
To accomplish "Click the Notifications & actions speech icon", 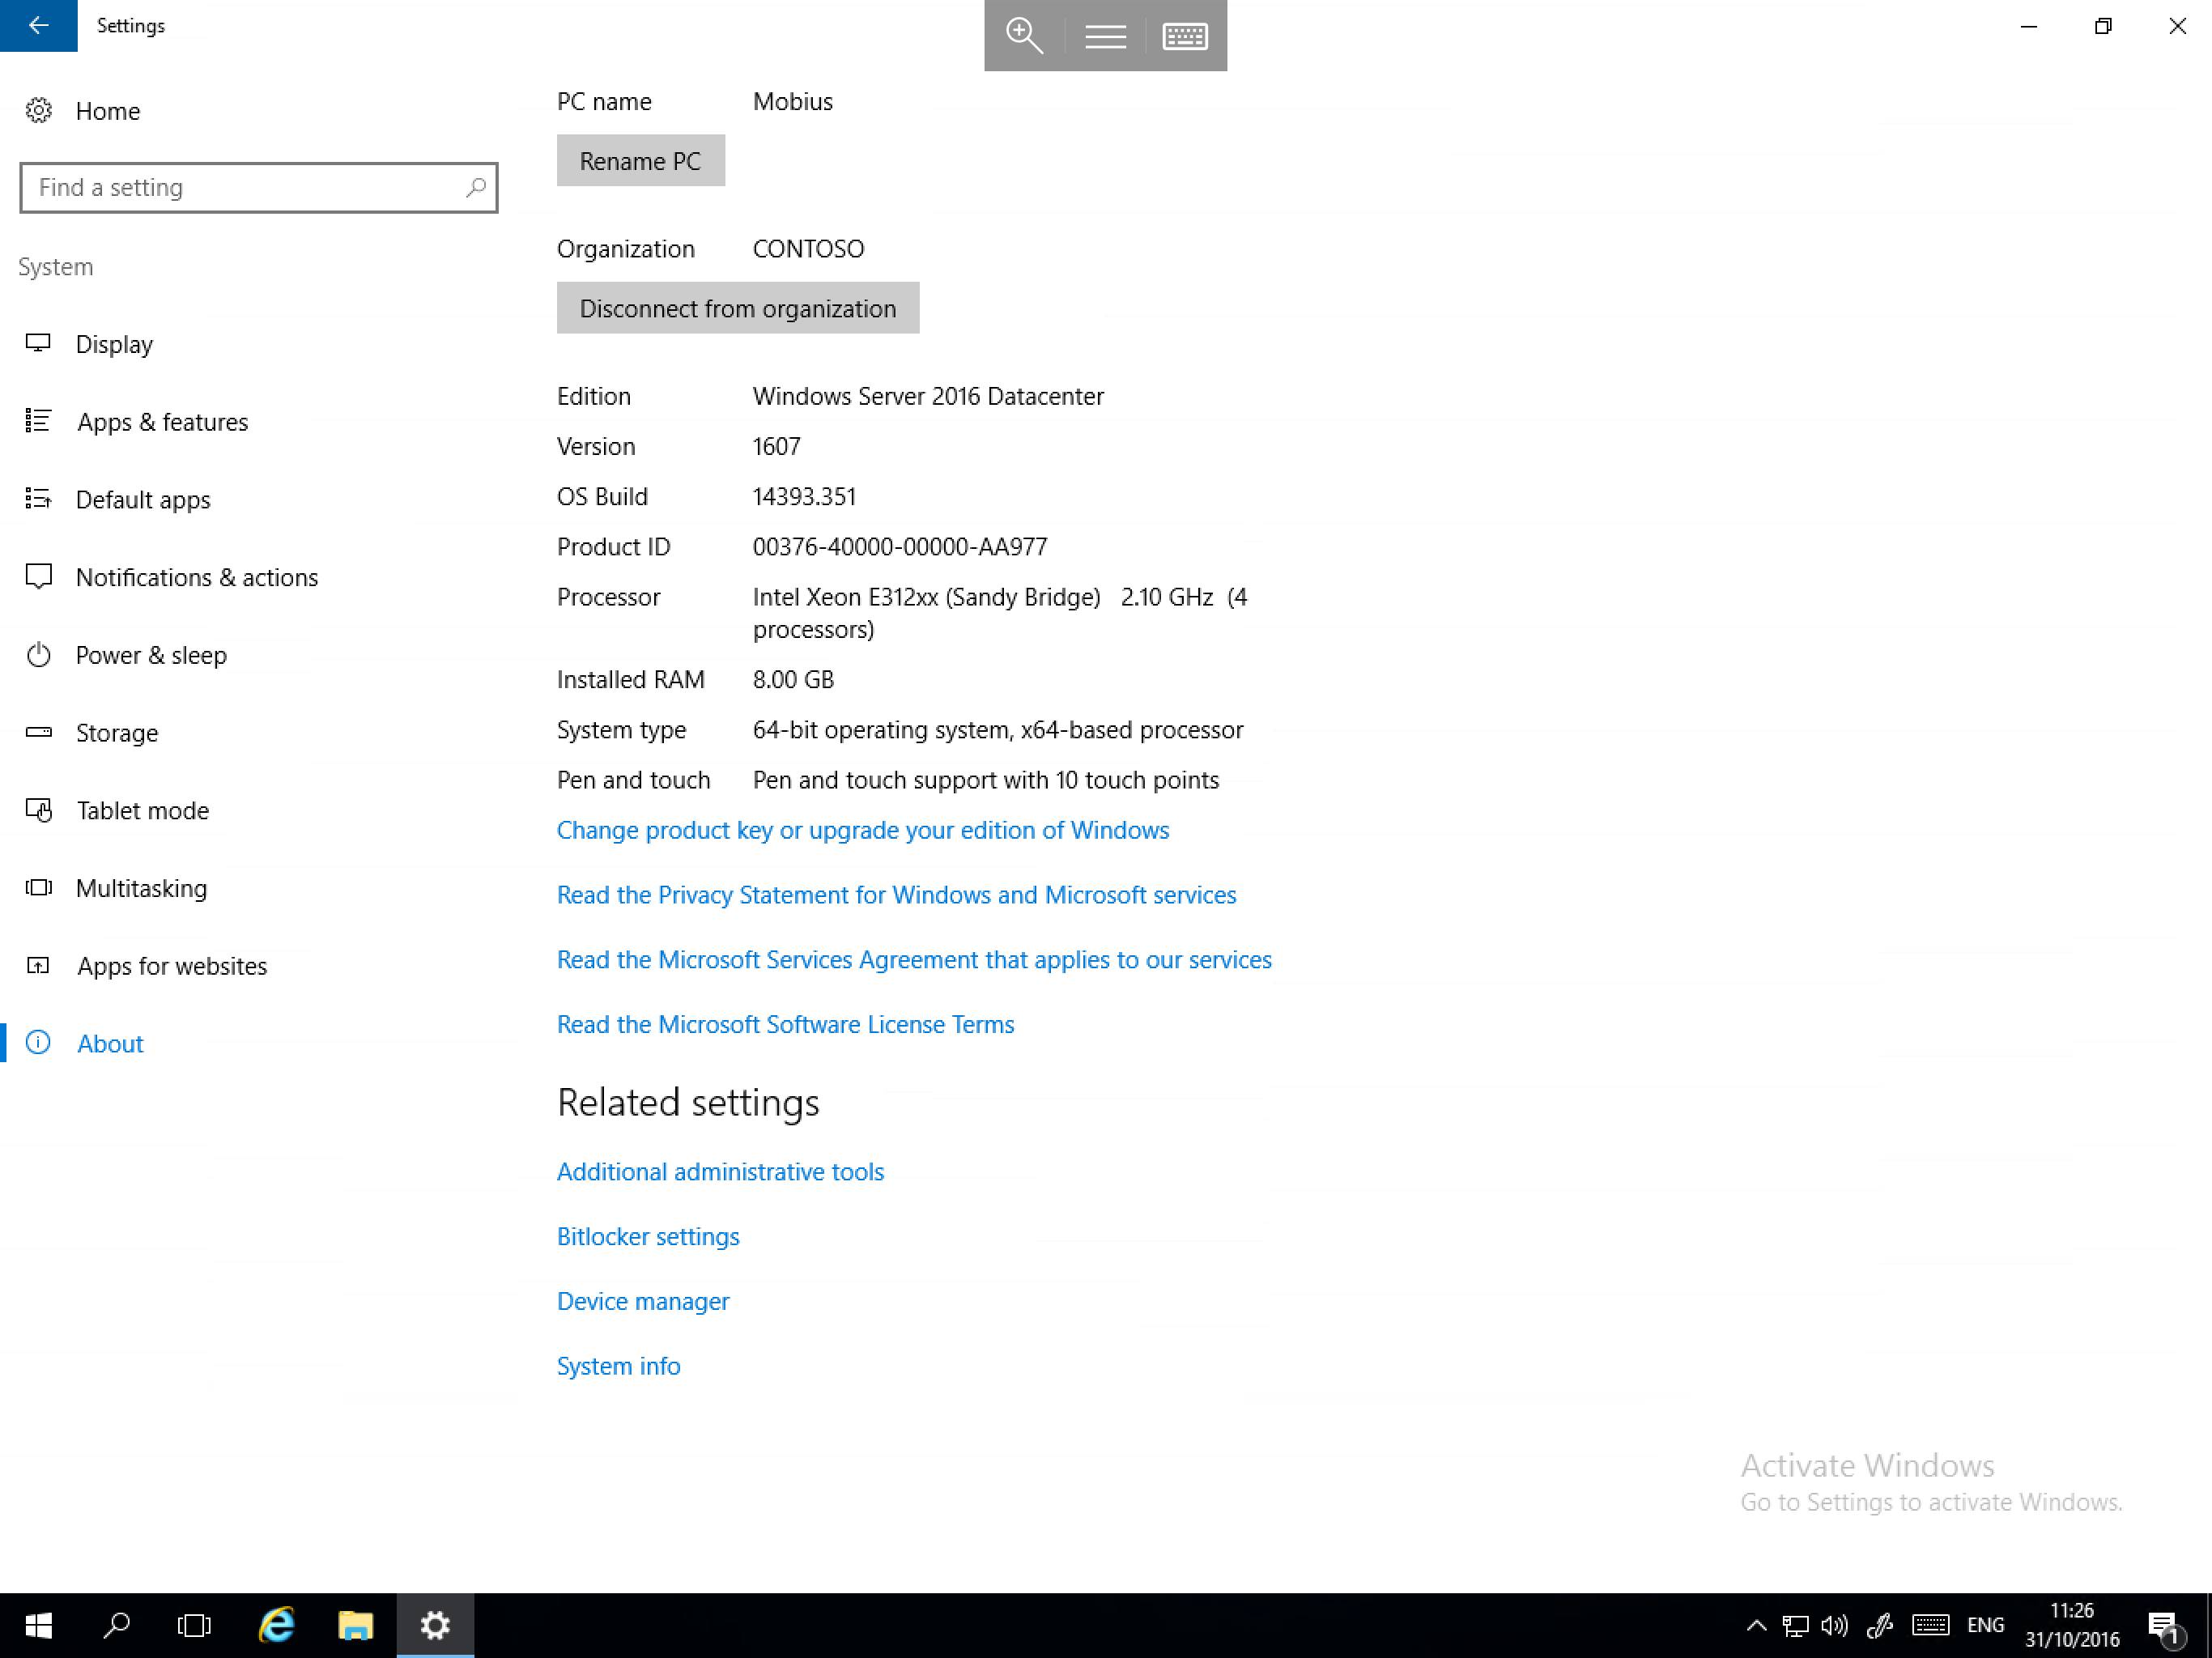I will pos(38,576).
